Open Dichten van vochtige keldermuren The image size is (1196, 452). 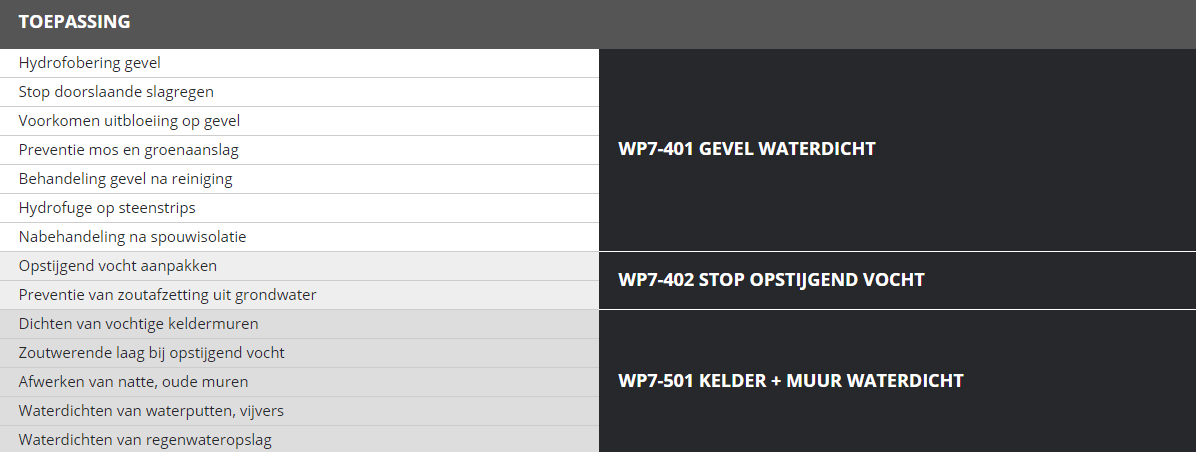pyautogui.click(x=138, y=324)
